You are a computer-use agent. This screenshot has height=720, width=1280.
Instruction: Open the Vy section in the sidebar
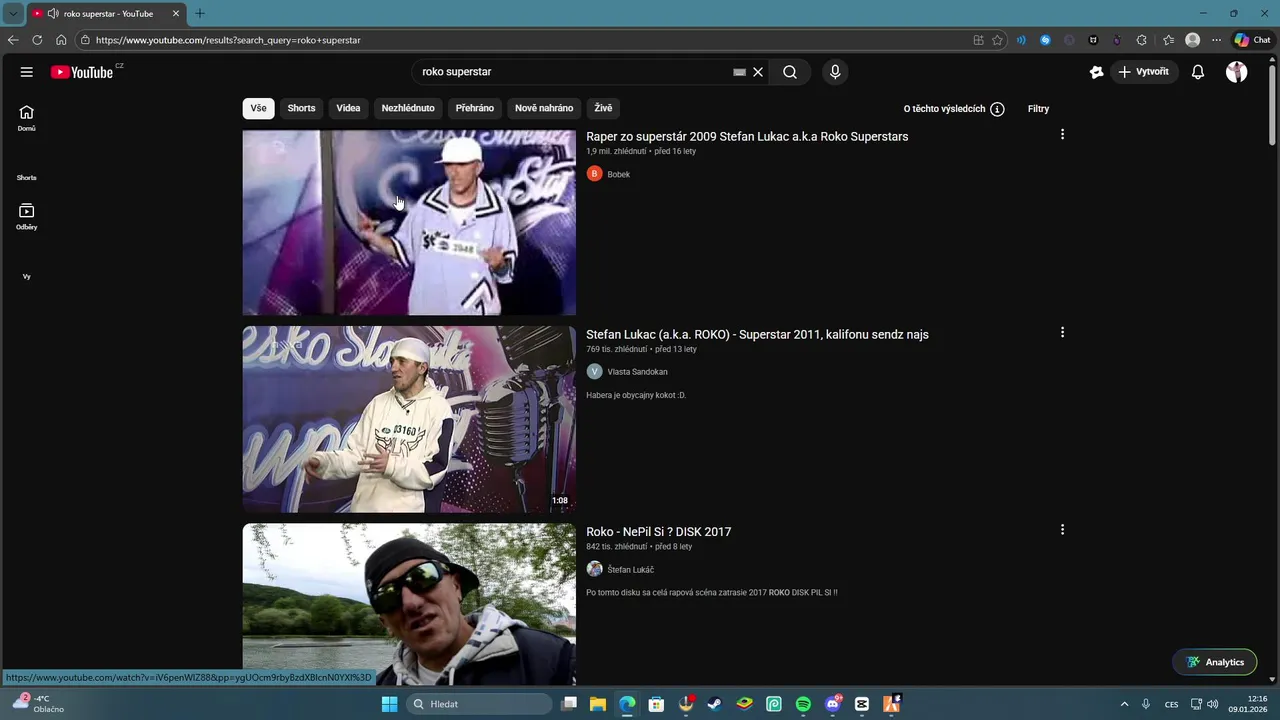pyautogui.click(x=27, y=276)
